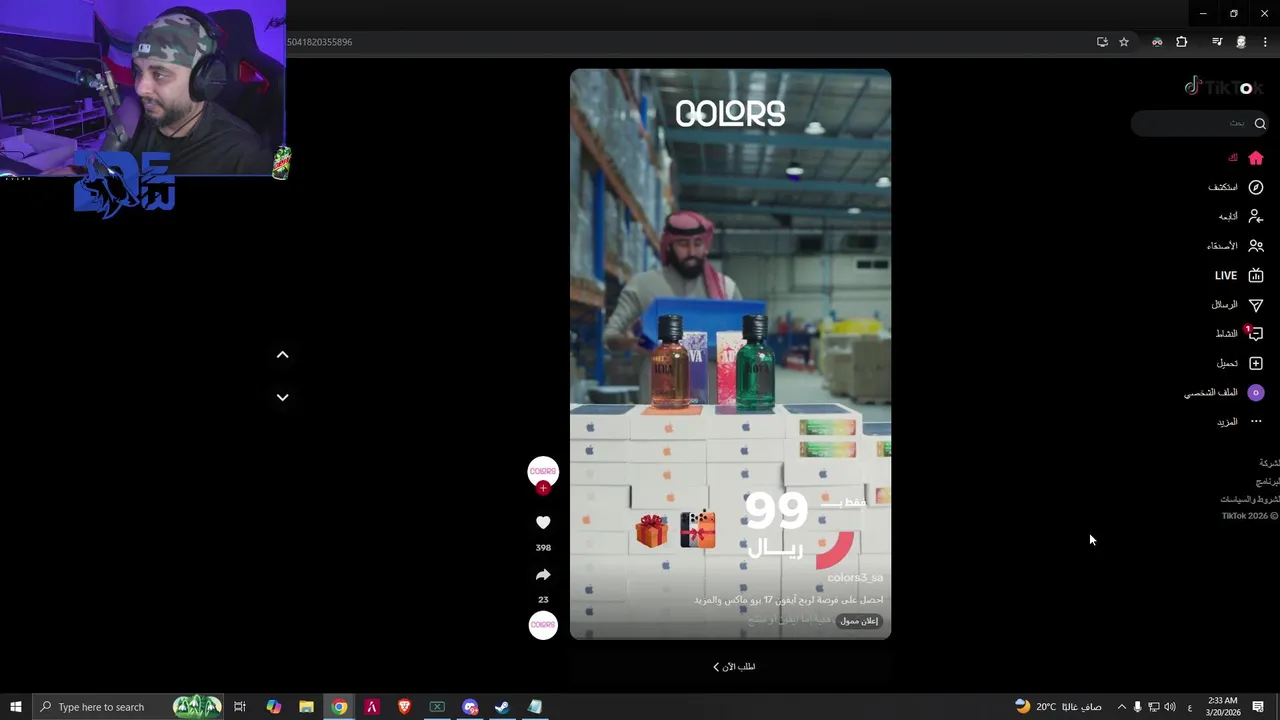Click the 'اطلب الآن' order now link
The image size is (1280, 720).
734,667
